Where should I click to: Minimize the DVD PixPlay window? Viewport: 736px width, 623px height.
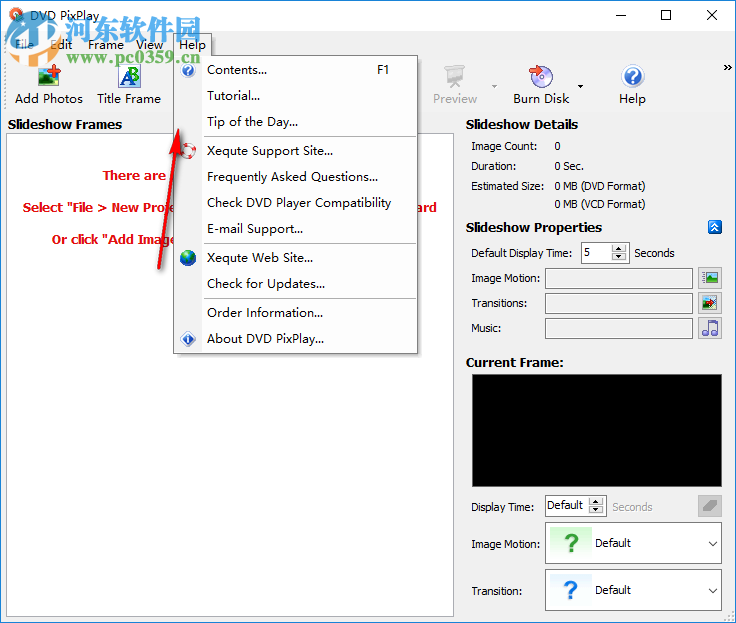[x=621, y=15]
